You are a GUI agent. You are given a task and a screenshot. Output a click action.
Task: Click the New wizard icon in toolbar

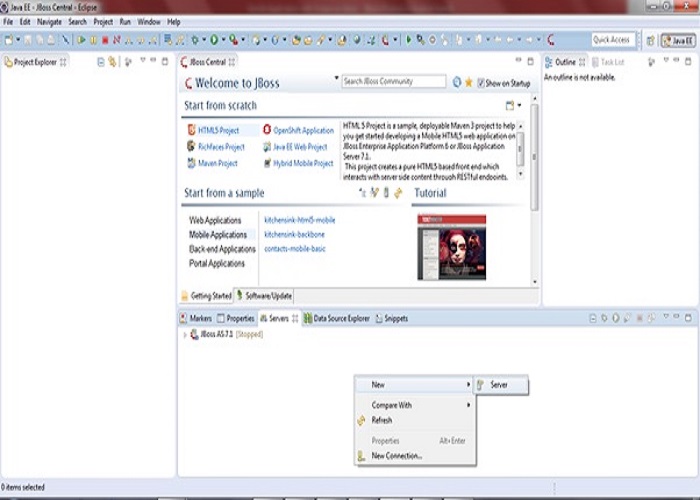(x=9, y=40)
